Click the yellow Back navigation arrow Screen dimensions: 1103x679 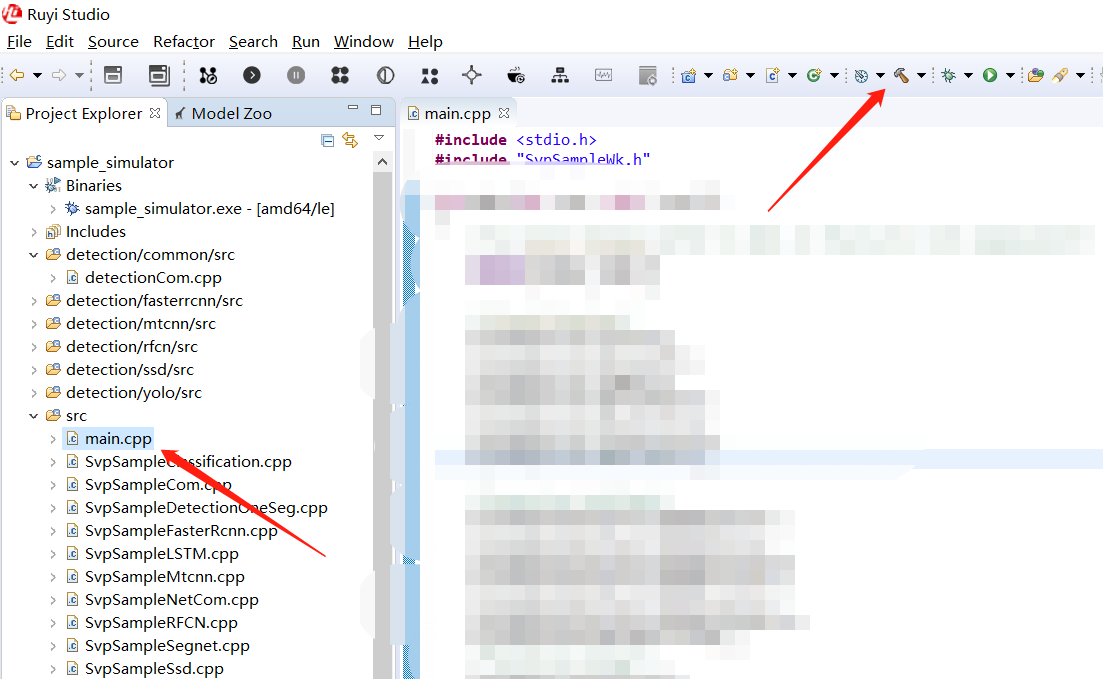[x=18, y=75]
